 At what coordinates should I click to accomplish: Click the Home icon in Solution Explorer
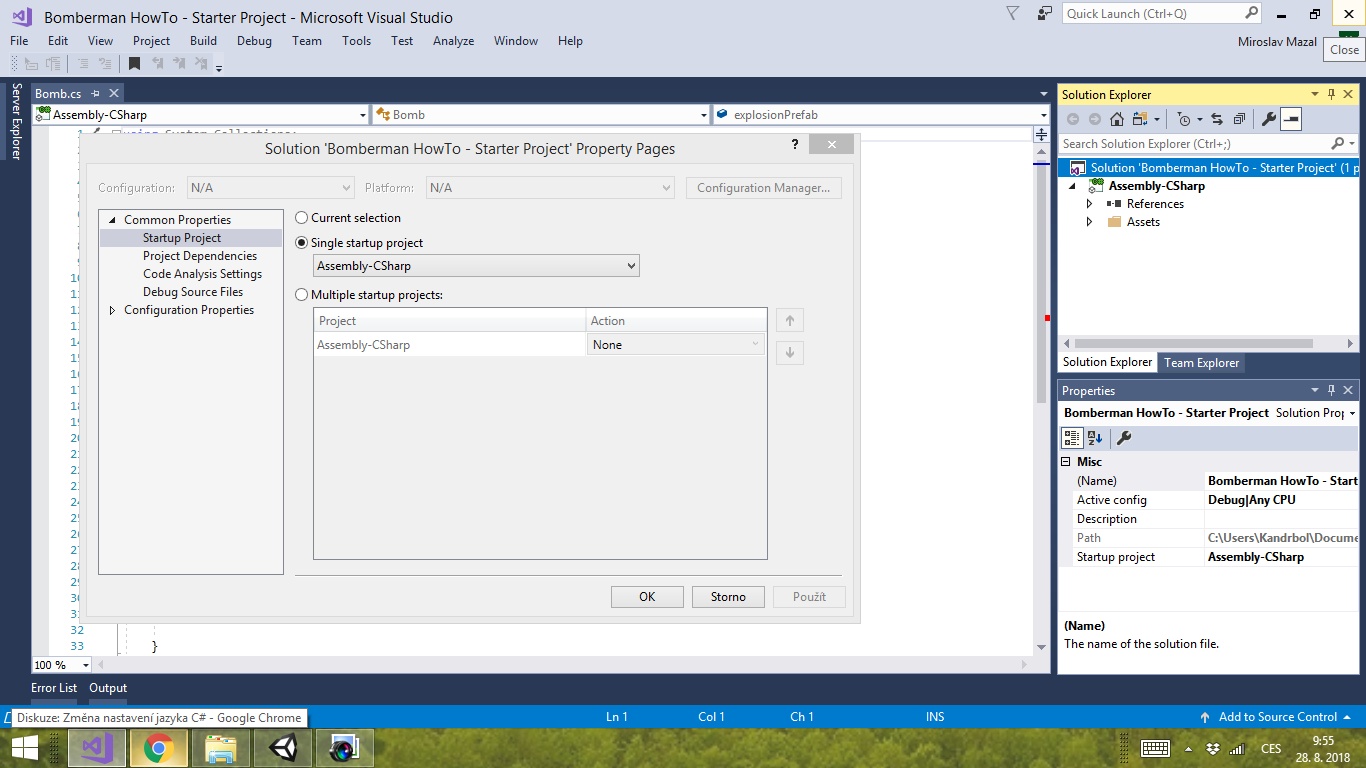point(1117,119)
